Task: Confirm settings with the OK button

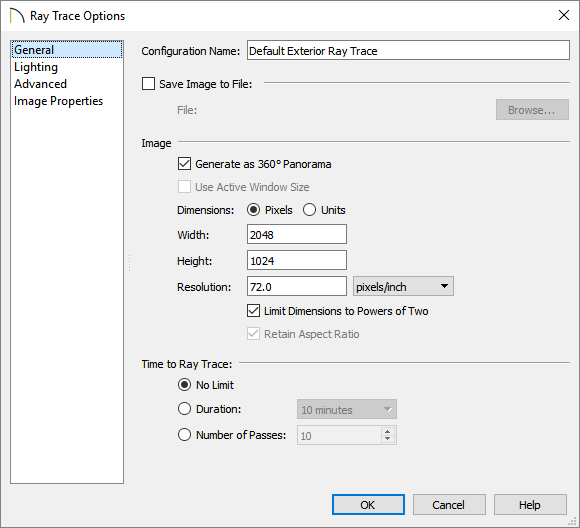Action: (368, 505)
